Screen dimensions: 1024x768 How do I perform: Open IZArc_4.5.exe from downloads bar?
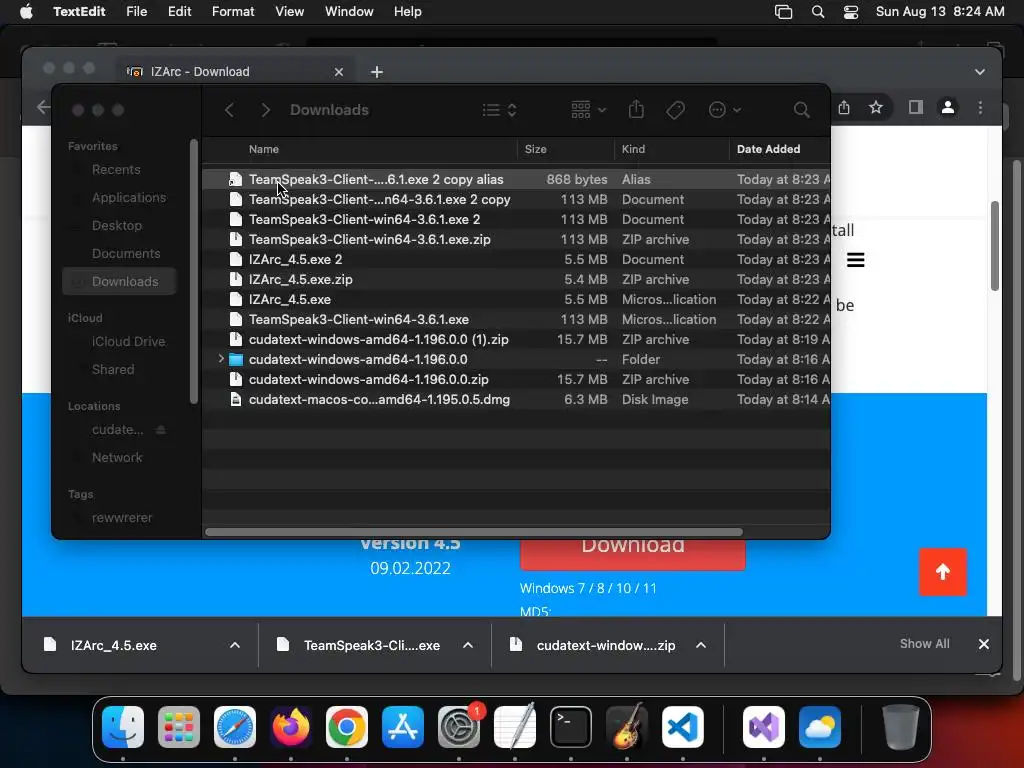click(114, 645)
